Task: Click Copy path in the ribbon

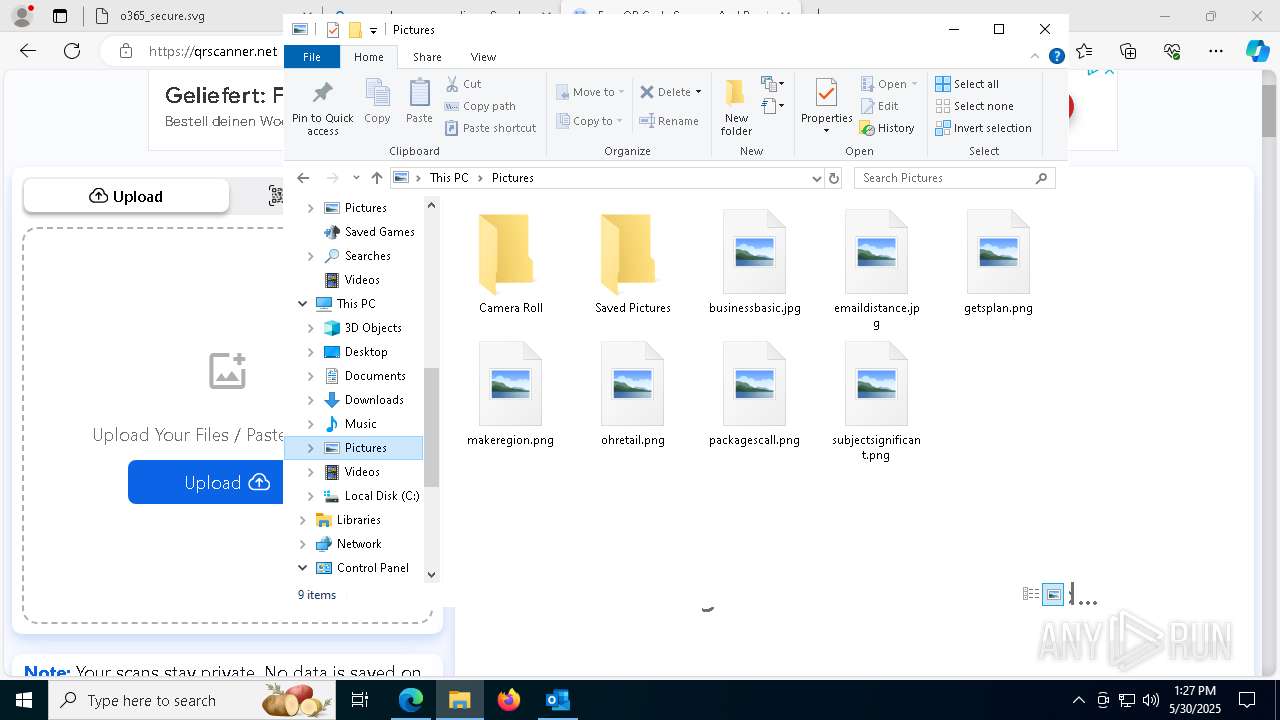Action: (x=480, y=106)
